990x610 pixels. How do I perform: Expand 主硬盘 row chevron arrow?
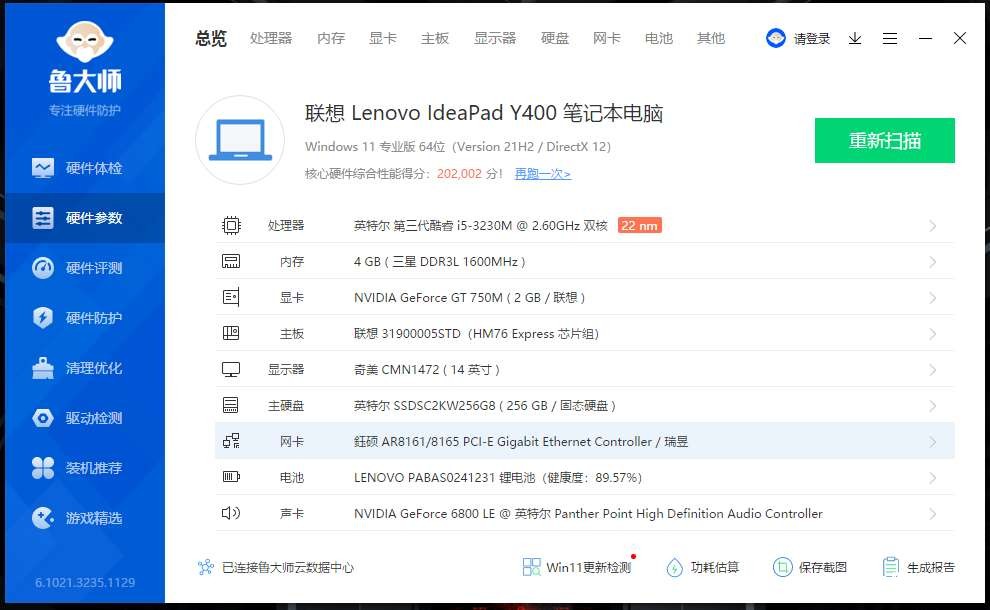click(933, 406)
